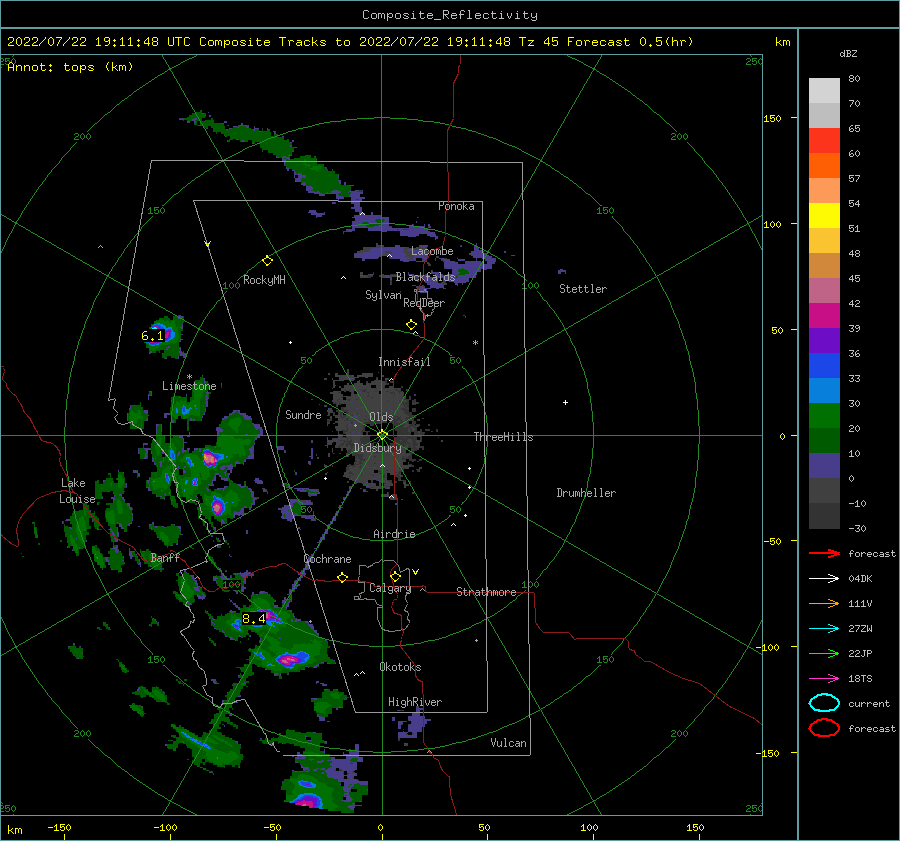Click the yellow diamond marker above Calgary label
This screenshot has height=841, width=900.
click(395, 576)
